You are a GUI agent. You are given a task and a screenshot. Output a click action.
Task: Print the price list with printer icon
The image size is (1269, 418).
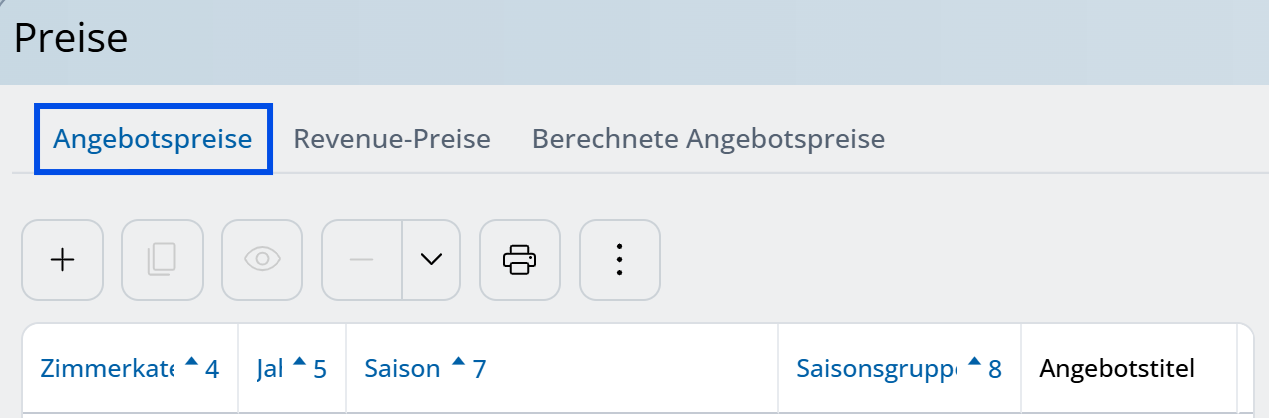520,260
